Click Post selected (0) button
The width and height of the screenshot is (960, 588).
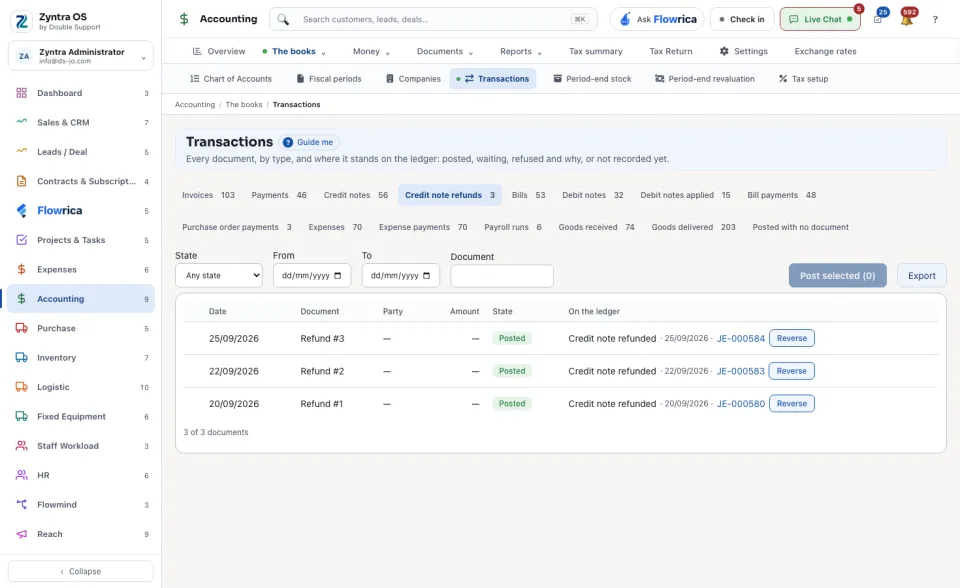point(837,276)
